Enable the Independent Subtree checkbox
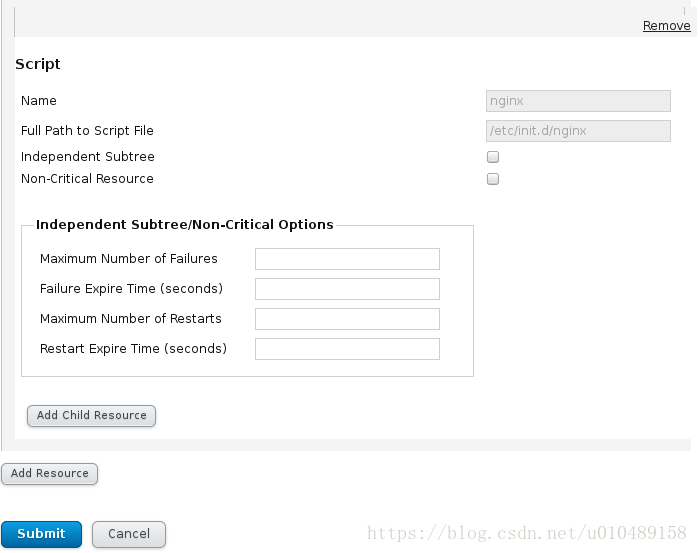 (x=493, y=157)
